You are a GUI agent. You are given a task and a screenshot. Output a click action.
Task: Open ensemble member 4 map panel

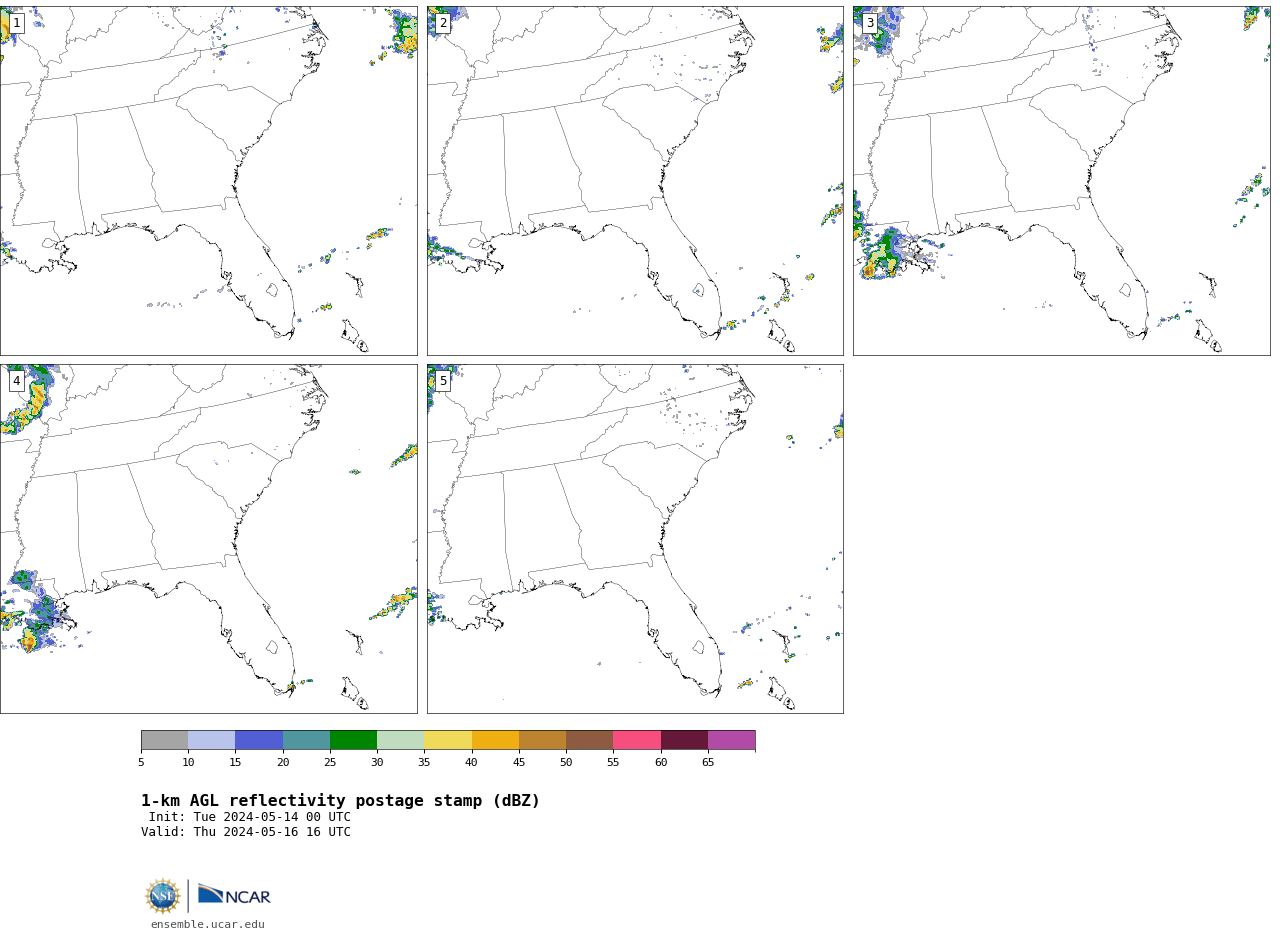208,539
